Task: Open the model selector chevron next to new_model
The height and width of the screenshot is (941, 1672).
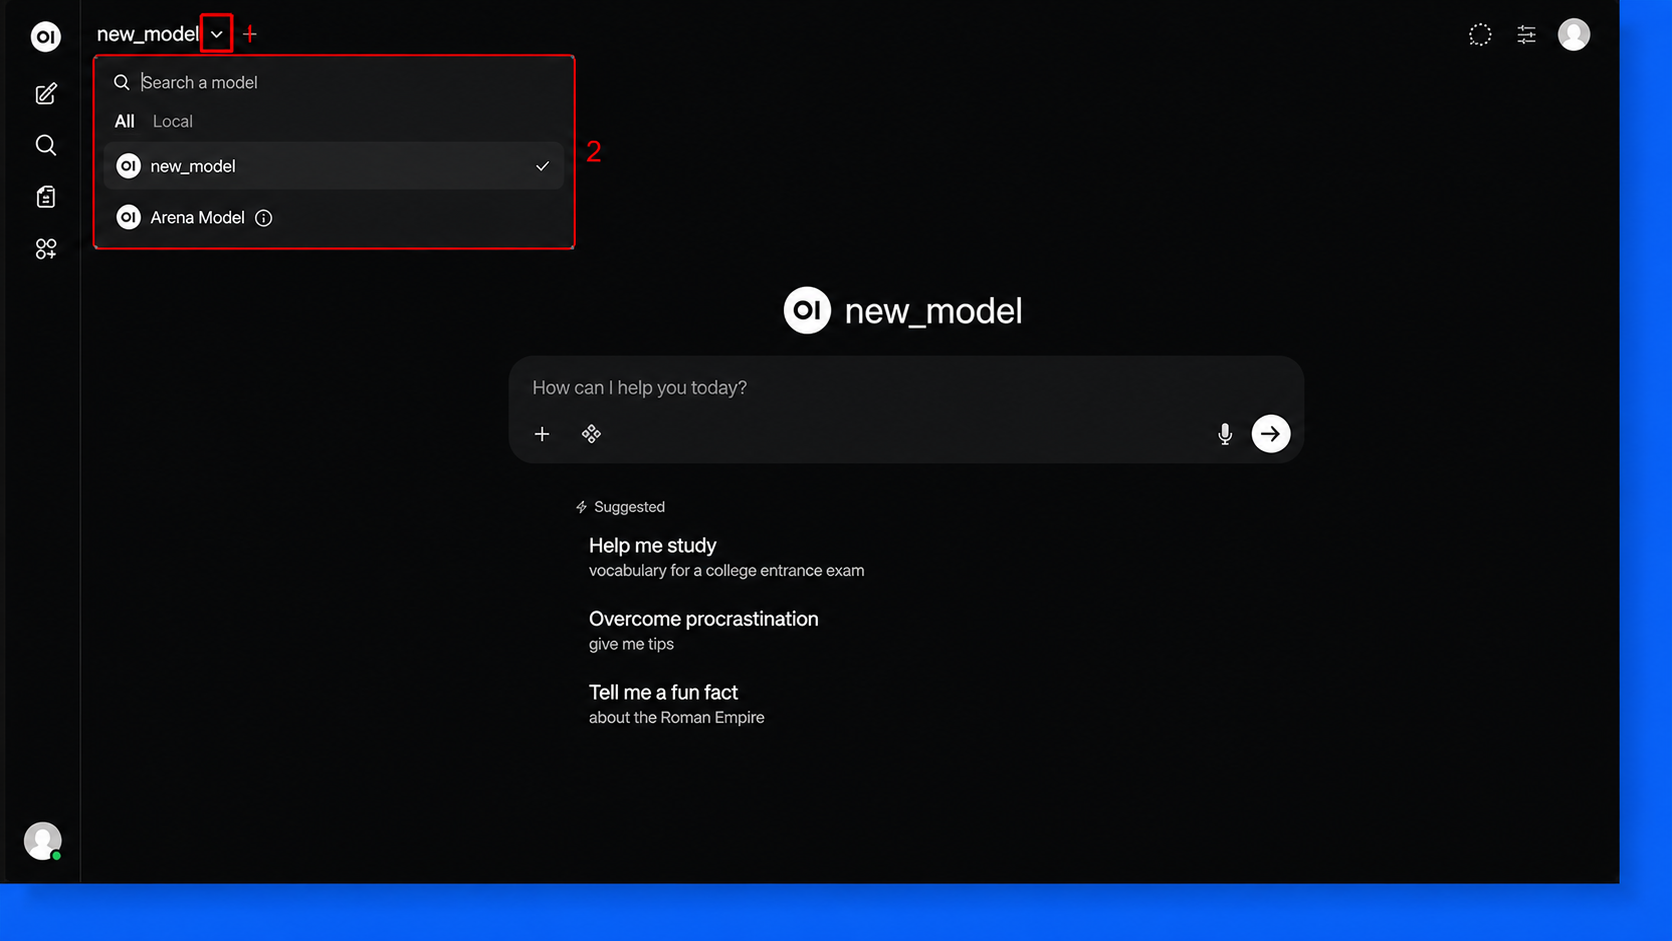Action: coord(217,34)
